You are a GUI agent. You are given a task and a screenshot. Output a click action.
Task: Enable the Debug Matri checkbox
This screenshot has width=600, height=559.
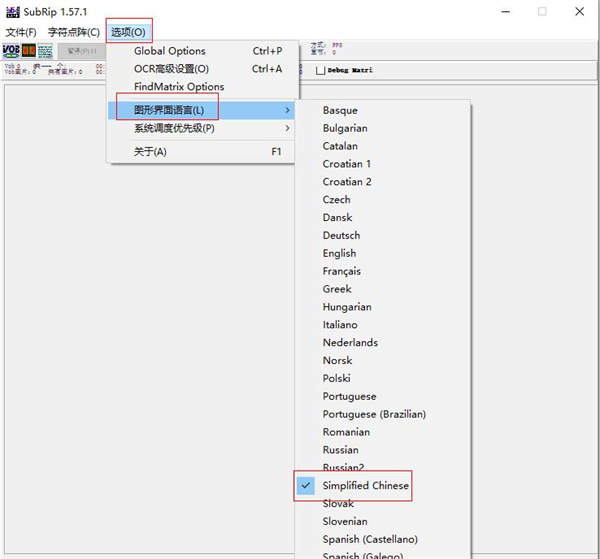320,70
